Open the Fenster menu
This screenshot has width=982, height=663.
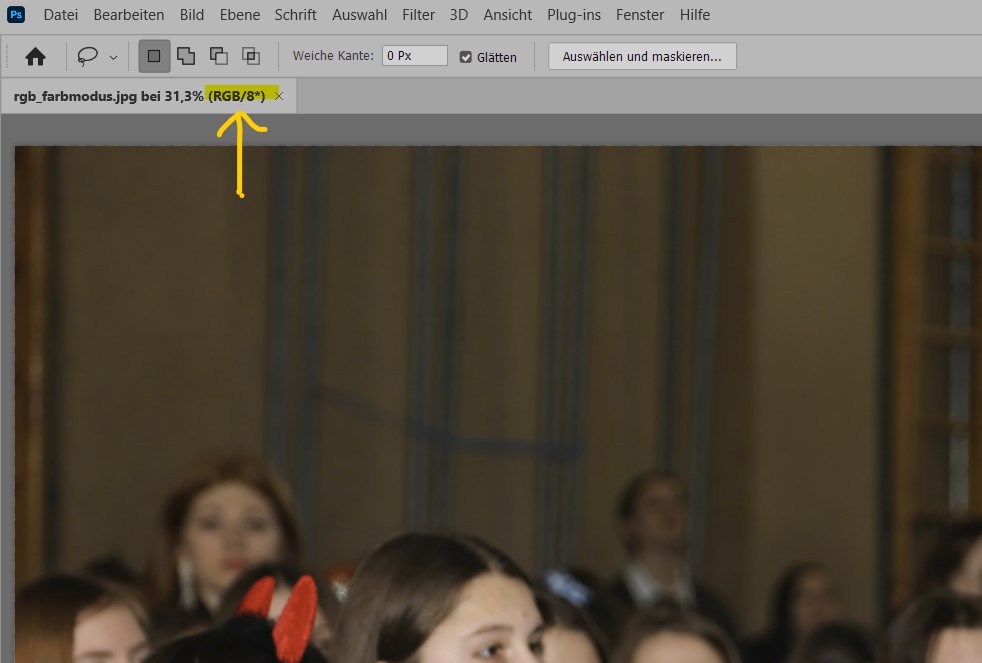point(639,14)
